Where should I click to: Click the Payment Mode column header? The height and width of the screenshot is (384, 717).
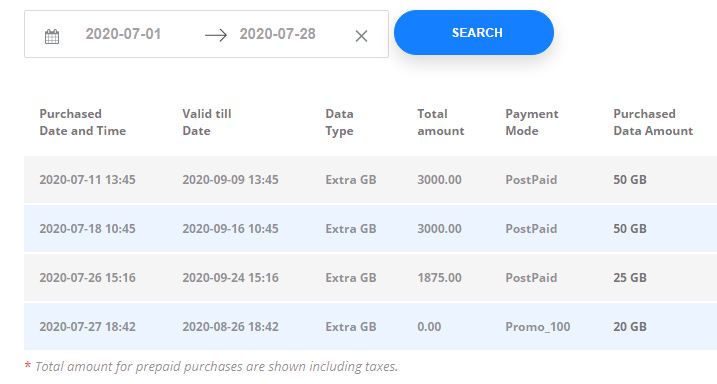532,122
